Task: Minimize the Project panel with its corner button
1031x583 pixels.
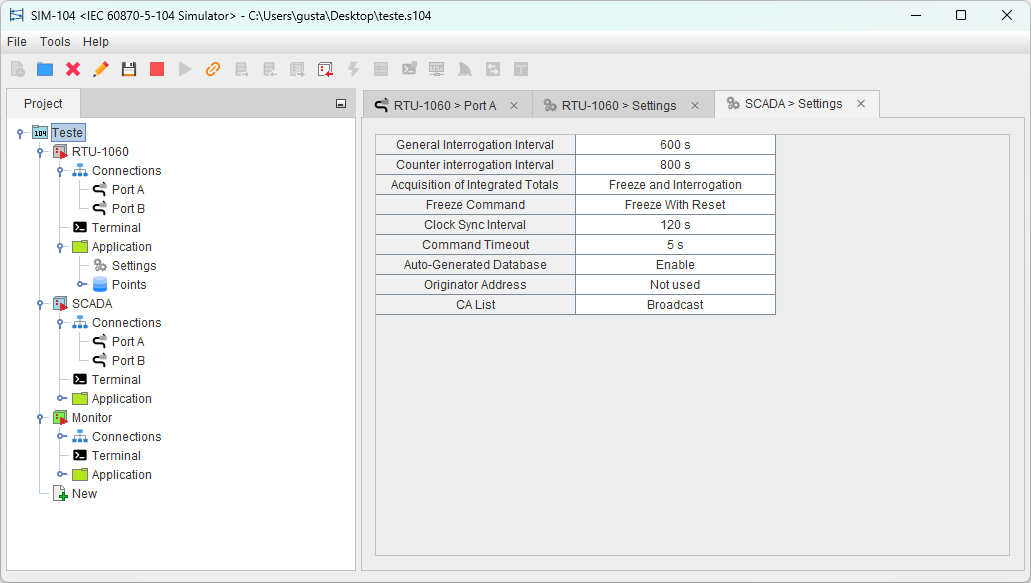Action: coord(341,104)
